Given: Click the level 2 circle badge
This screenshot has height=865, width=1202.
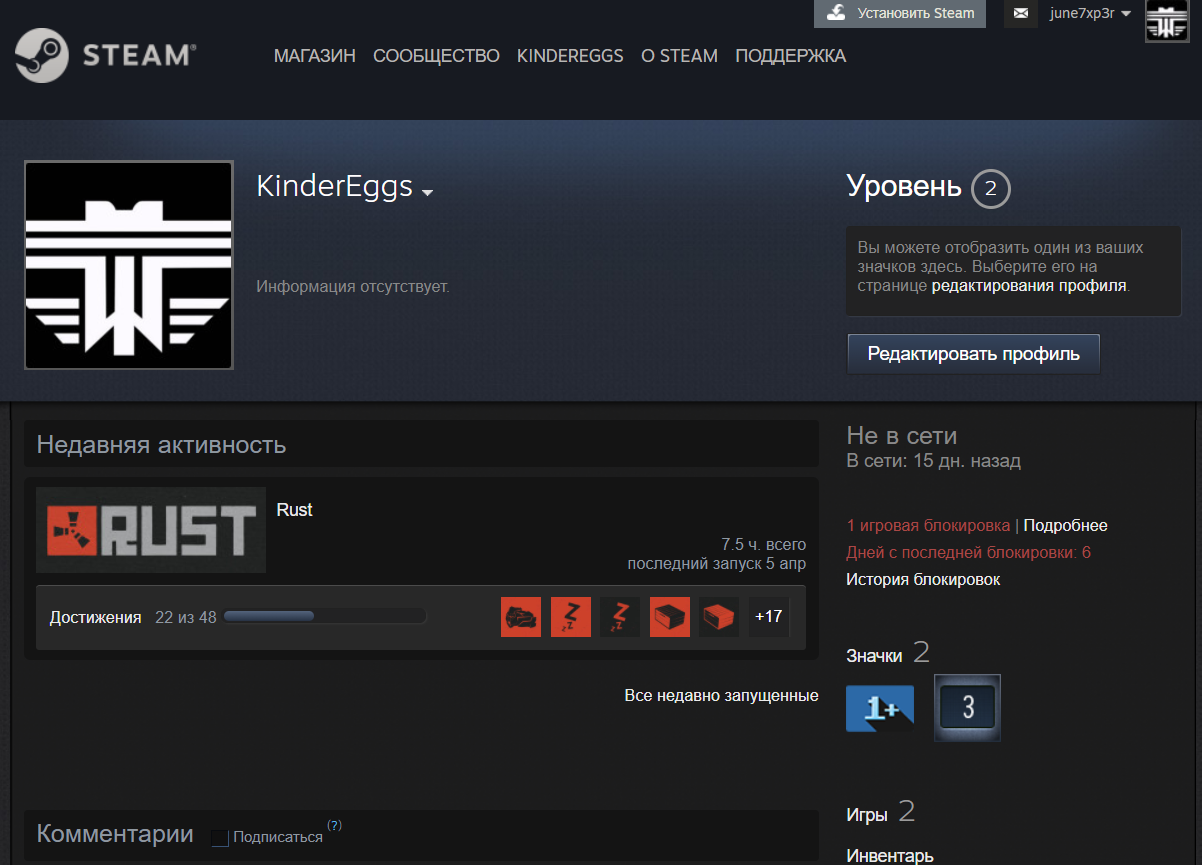Looking at the screenshot, I should coord(990,189).
